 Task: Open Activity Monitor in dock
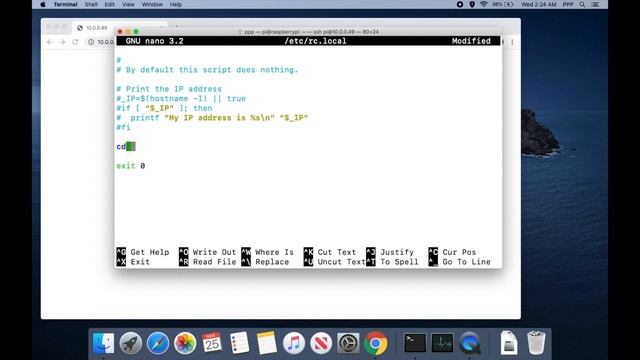pos(442,343)
